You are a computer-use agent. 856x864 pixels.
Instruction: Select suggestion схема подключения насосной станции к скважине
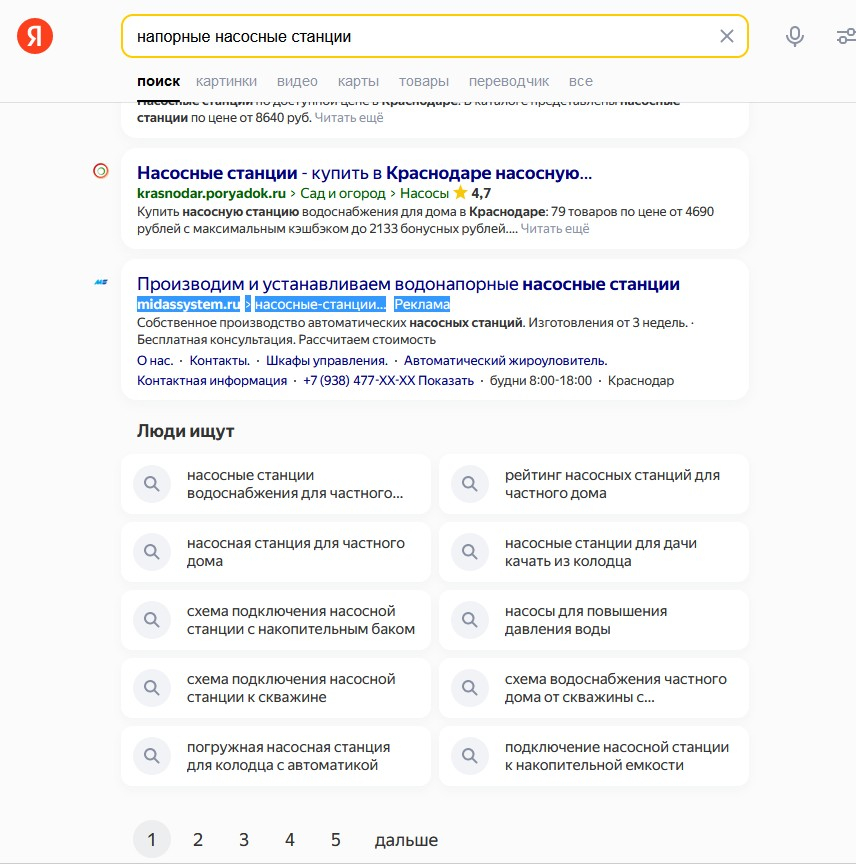276,688
